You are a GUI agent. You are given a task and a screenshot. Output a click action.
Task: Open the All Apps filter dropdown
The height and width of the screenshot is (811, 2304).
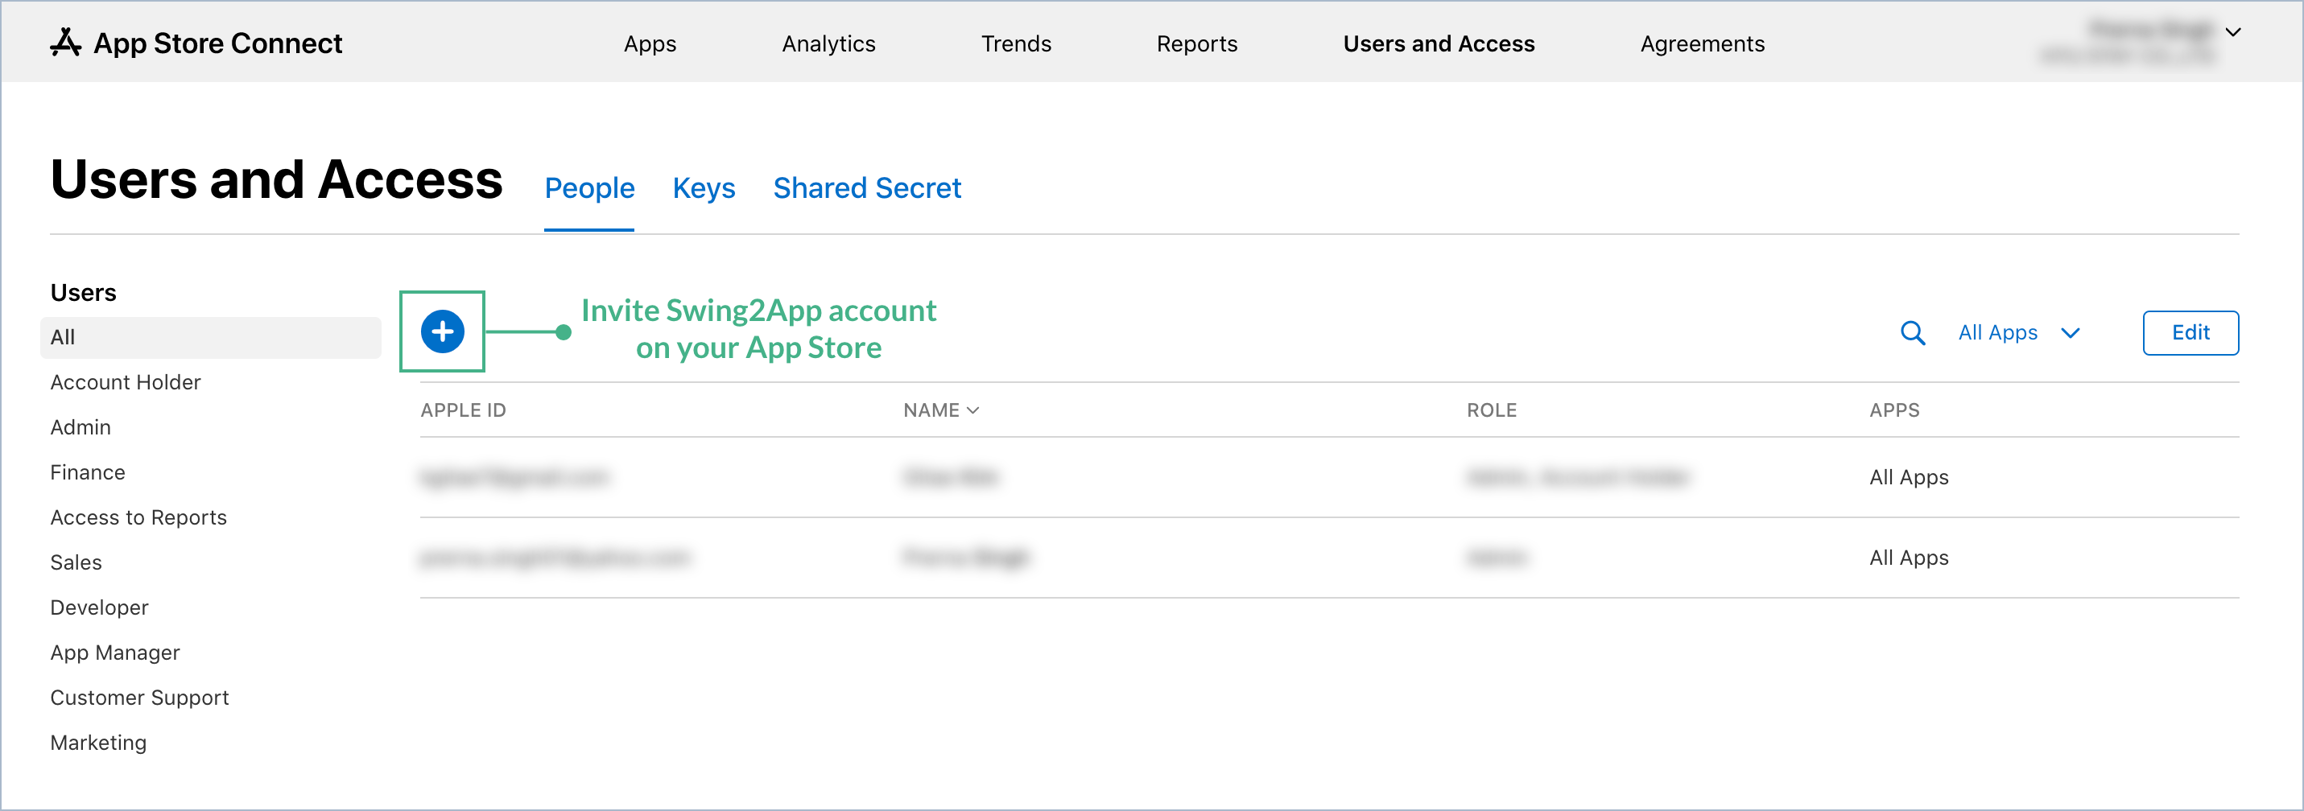point(2018,333)
